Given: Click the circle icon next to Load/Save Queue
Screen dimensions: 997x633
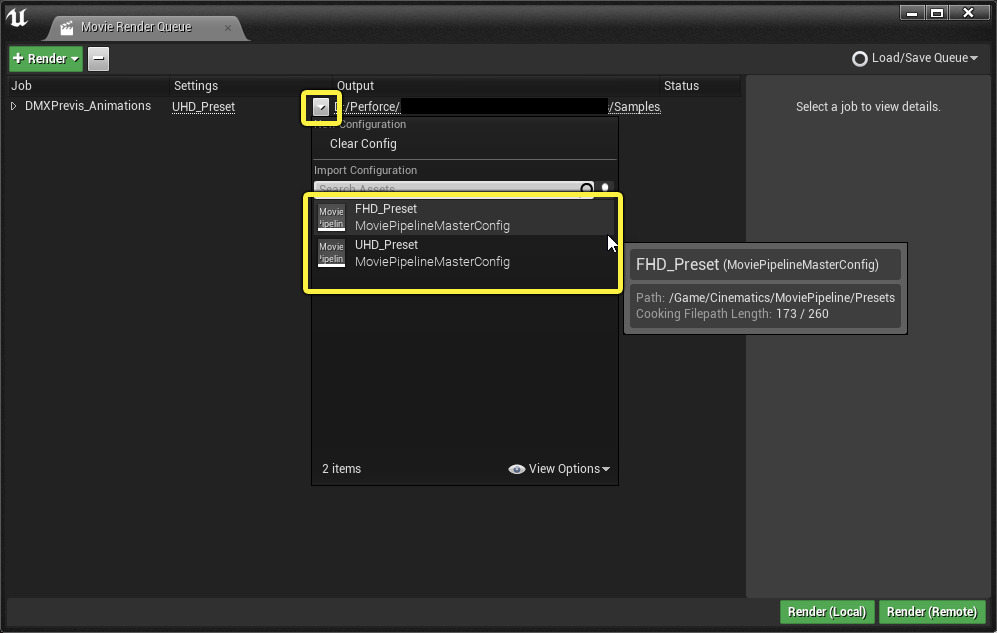Looking at the screenshot, I should click(860, 58).
